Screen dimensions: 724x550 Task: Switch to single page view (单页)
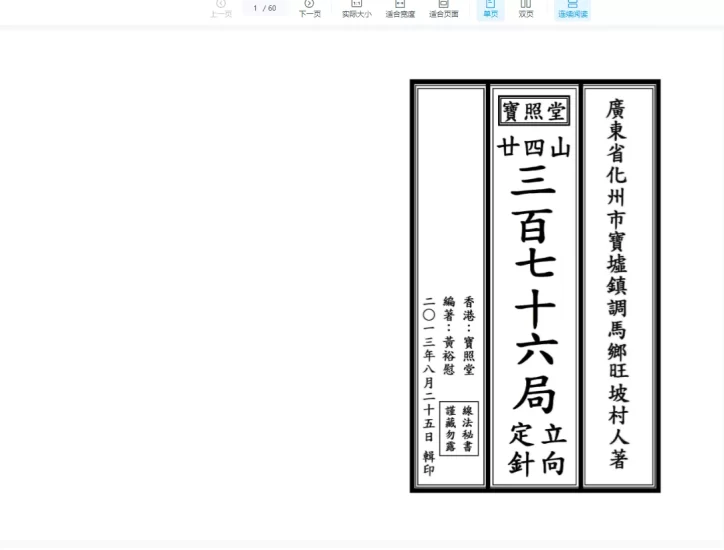(490, 8)
